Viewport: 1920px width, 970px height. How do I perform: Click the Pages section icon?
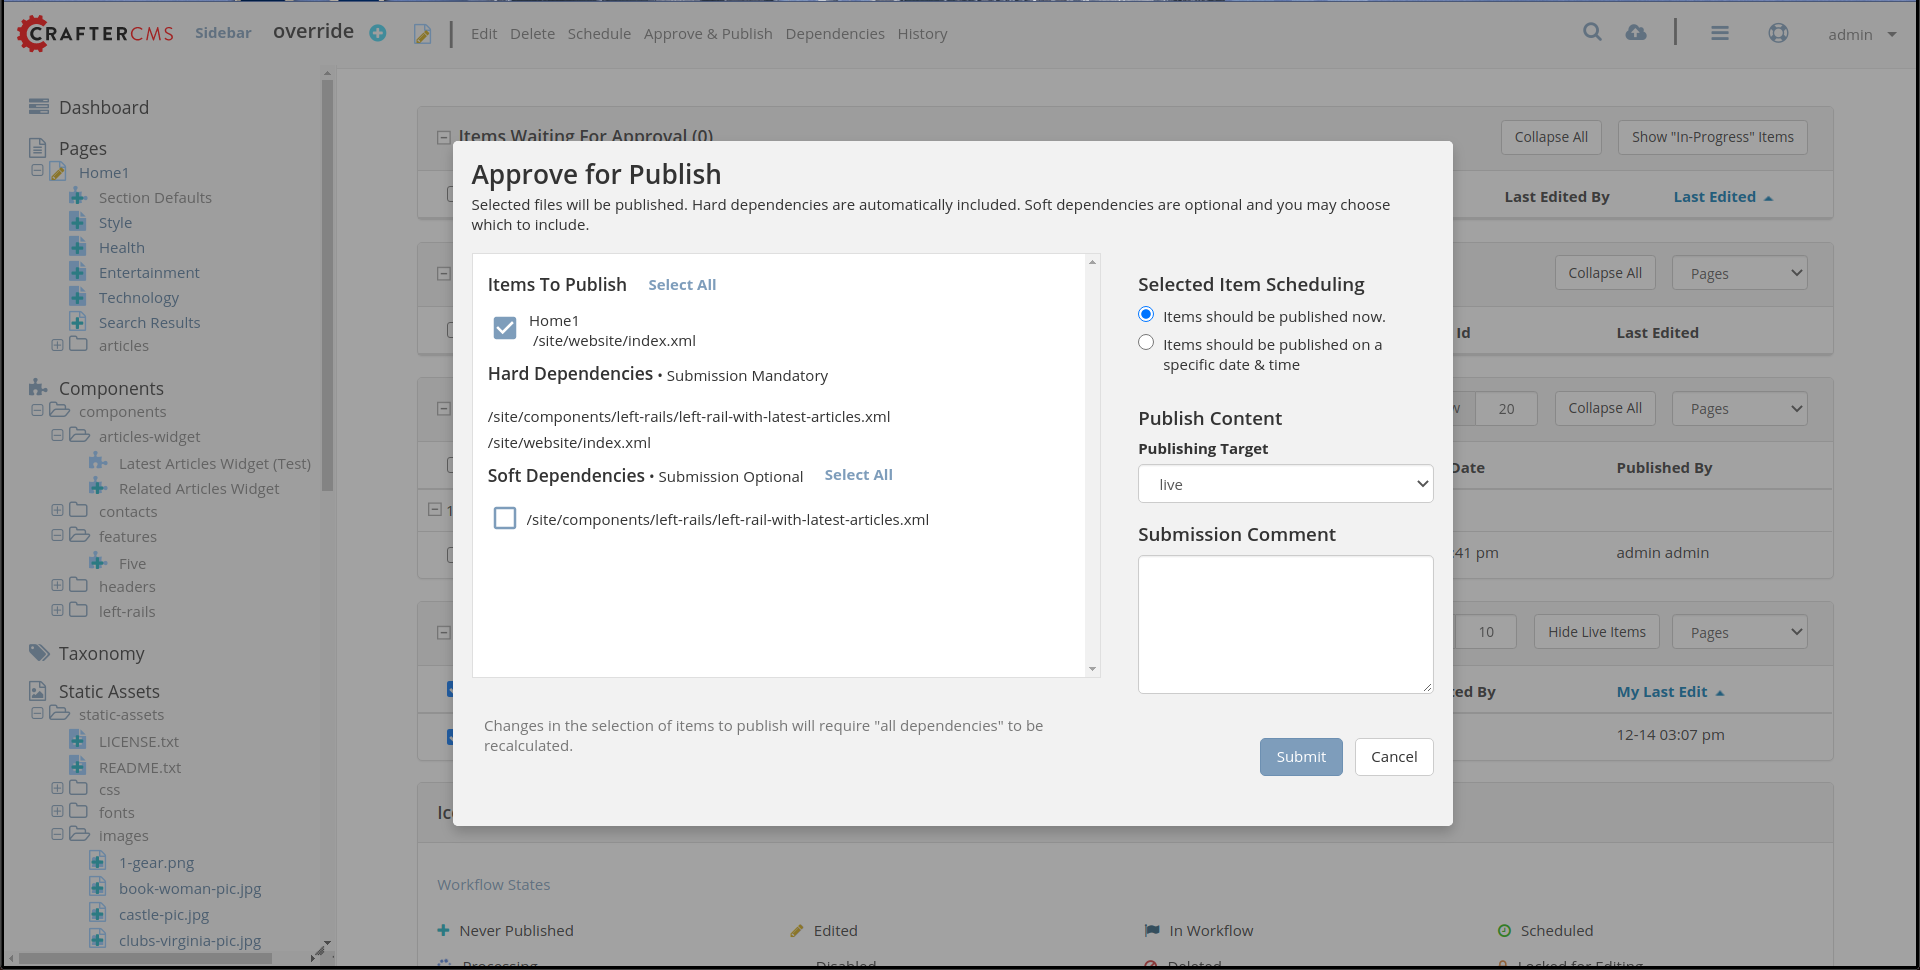pyautogui.click(x=38, y=148)
